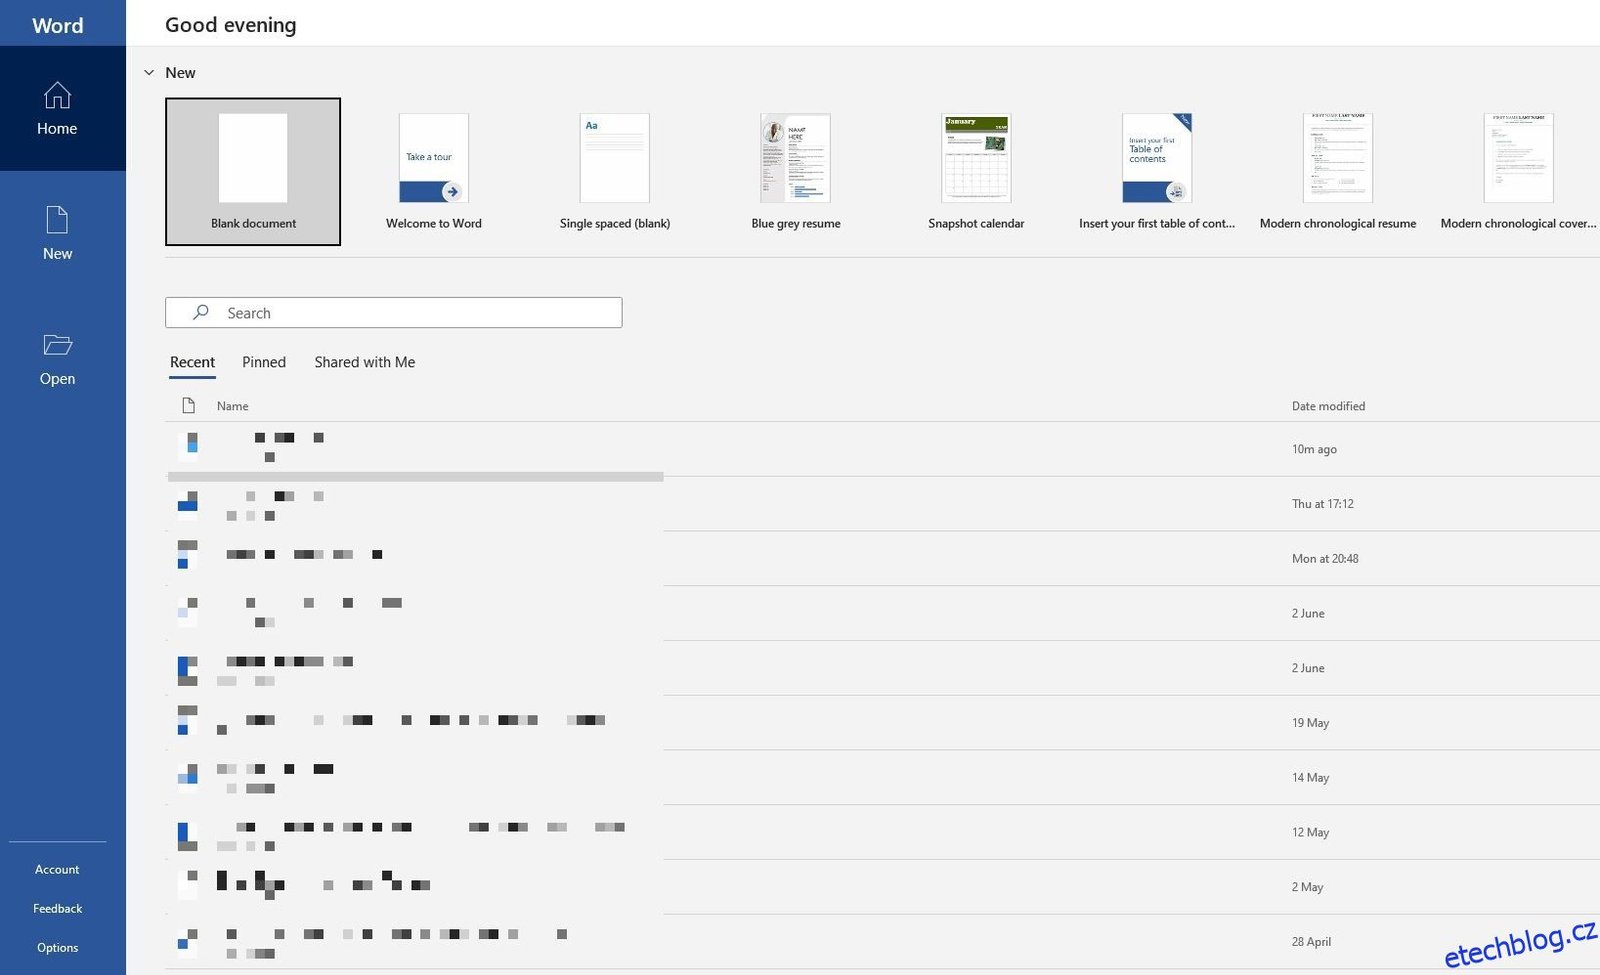Sort by Date modified column header
1600x975 pixels.
(1328, 406)
